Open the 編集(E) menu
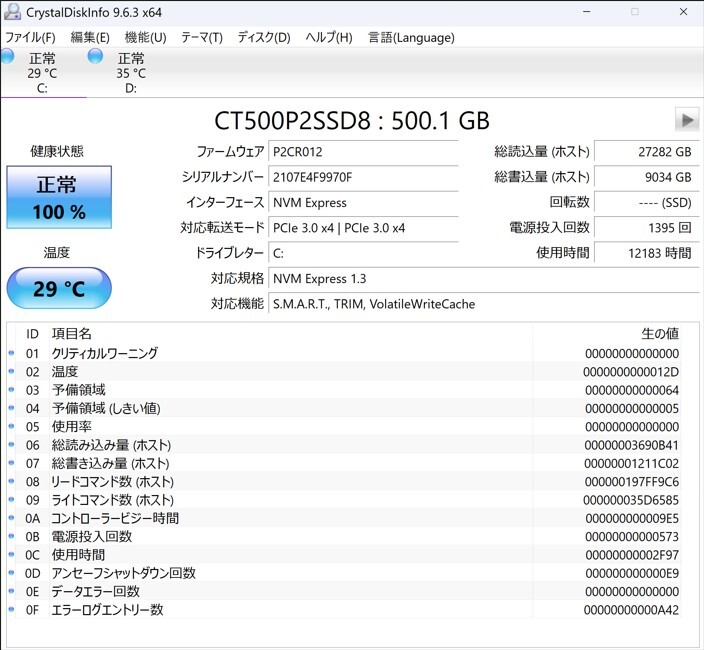The image size is (704, 650). [x=90, y=37]
